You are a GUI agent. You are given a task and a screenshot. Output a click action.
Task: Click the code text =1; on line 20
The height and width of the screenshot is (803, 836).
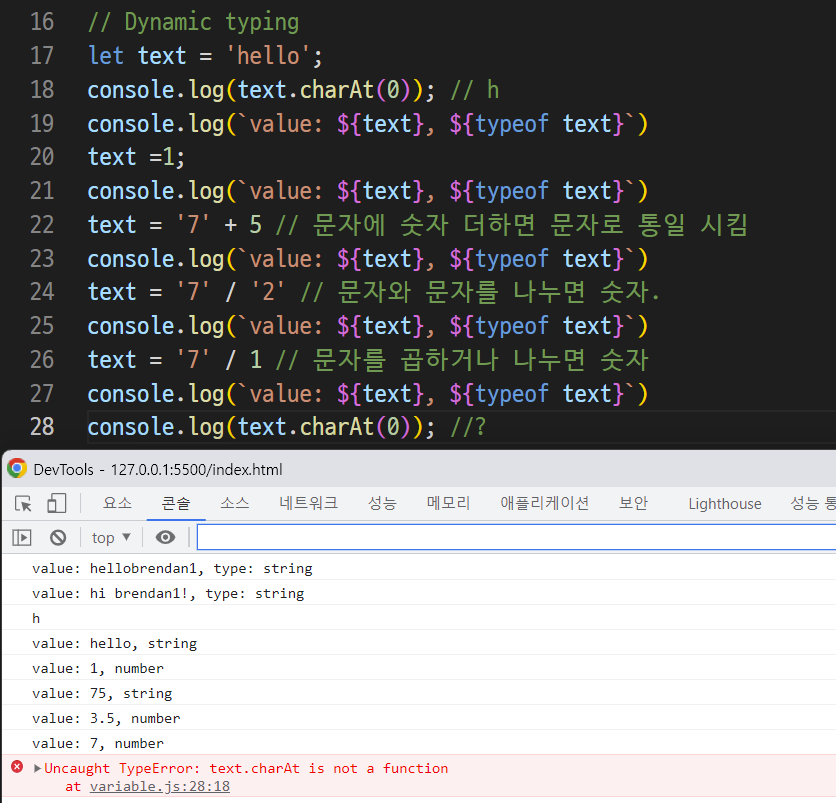pos(136,157)
